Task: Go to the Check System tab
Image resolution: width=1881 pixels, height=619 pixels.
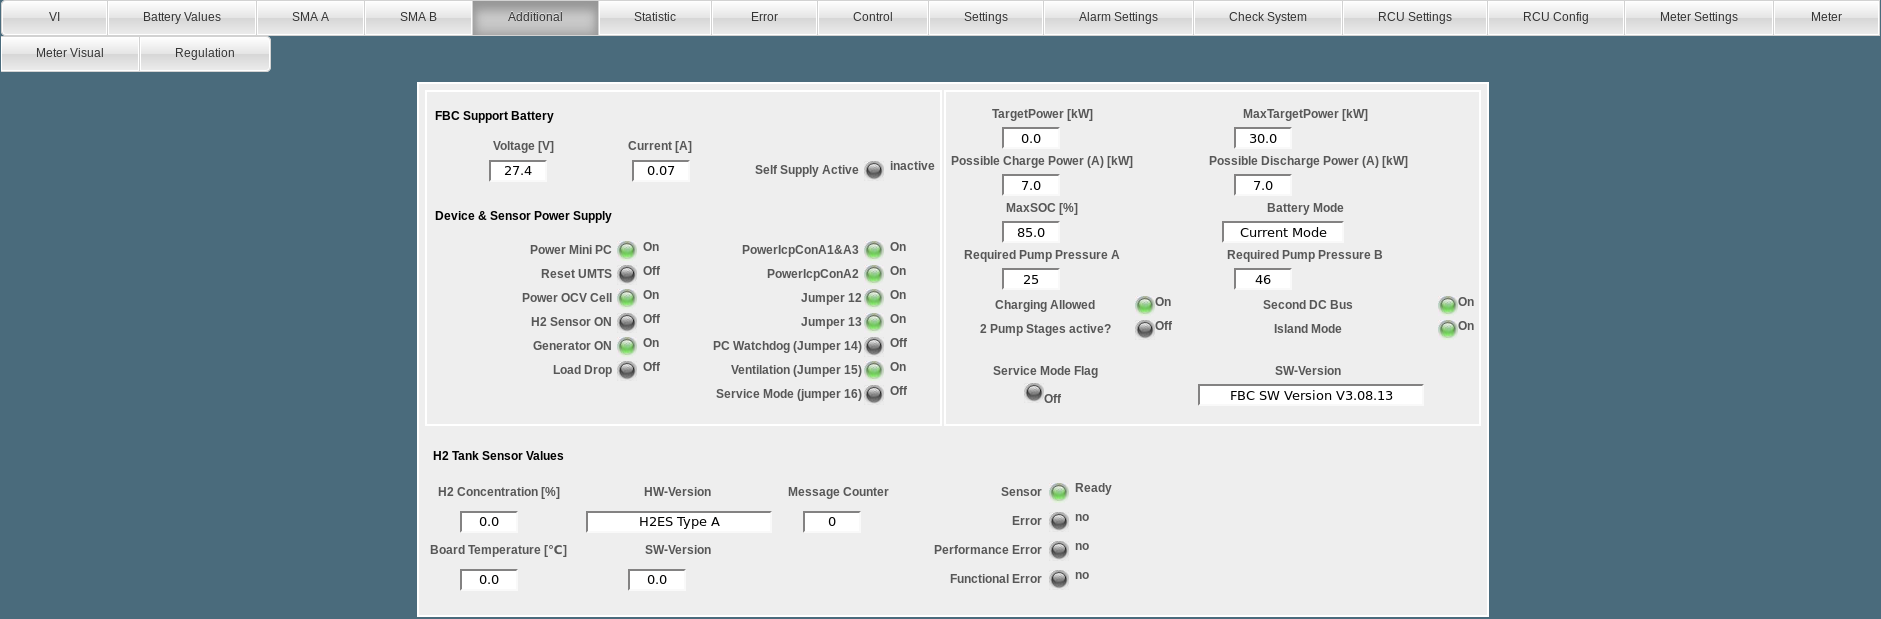Action: coord(1268,17)
